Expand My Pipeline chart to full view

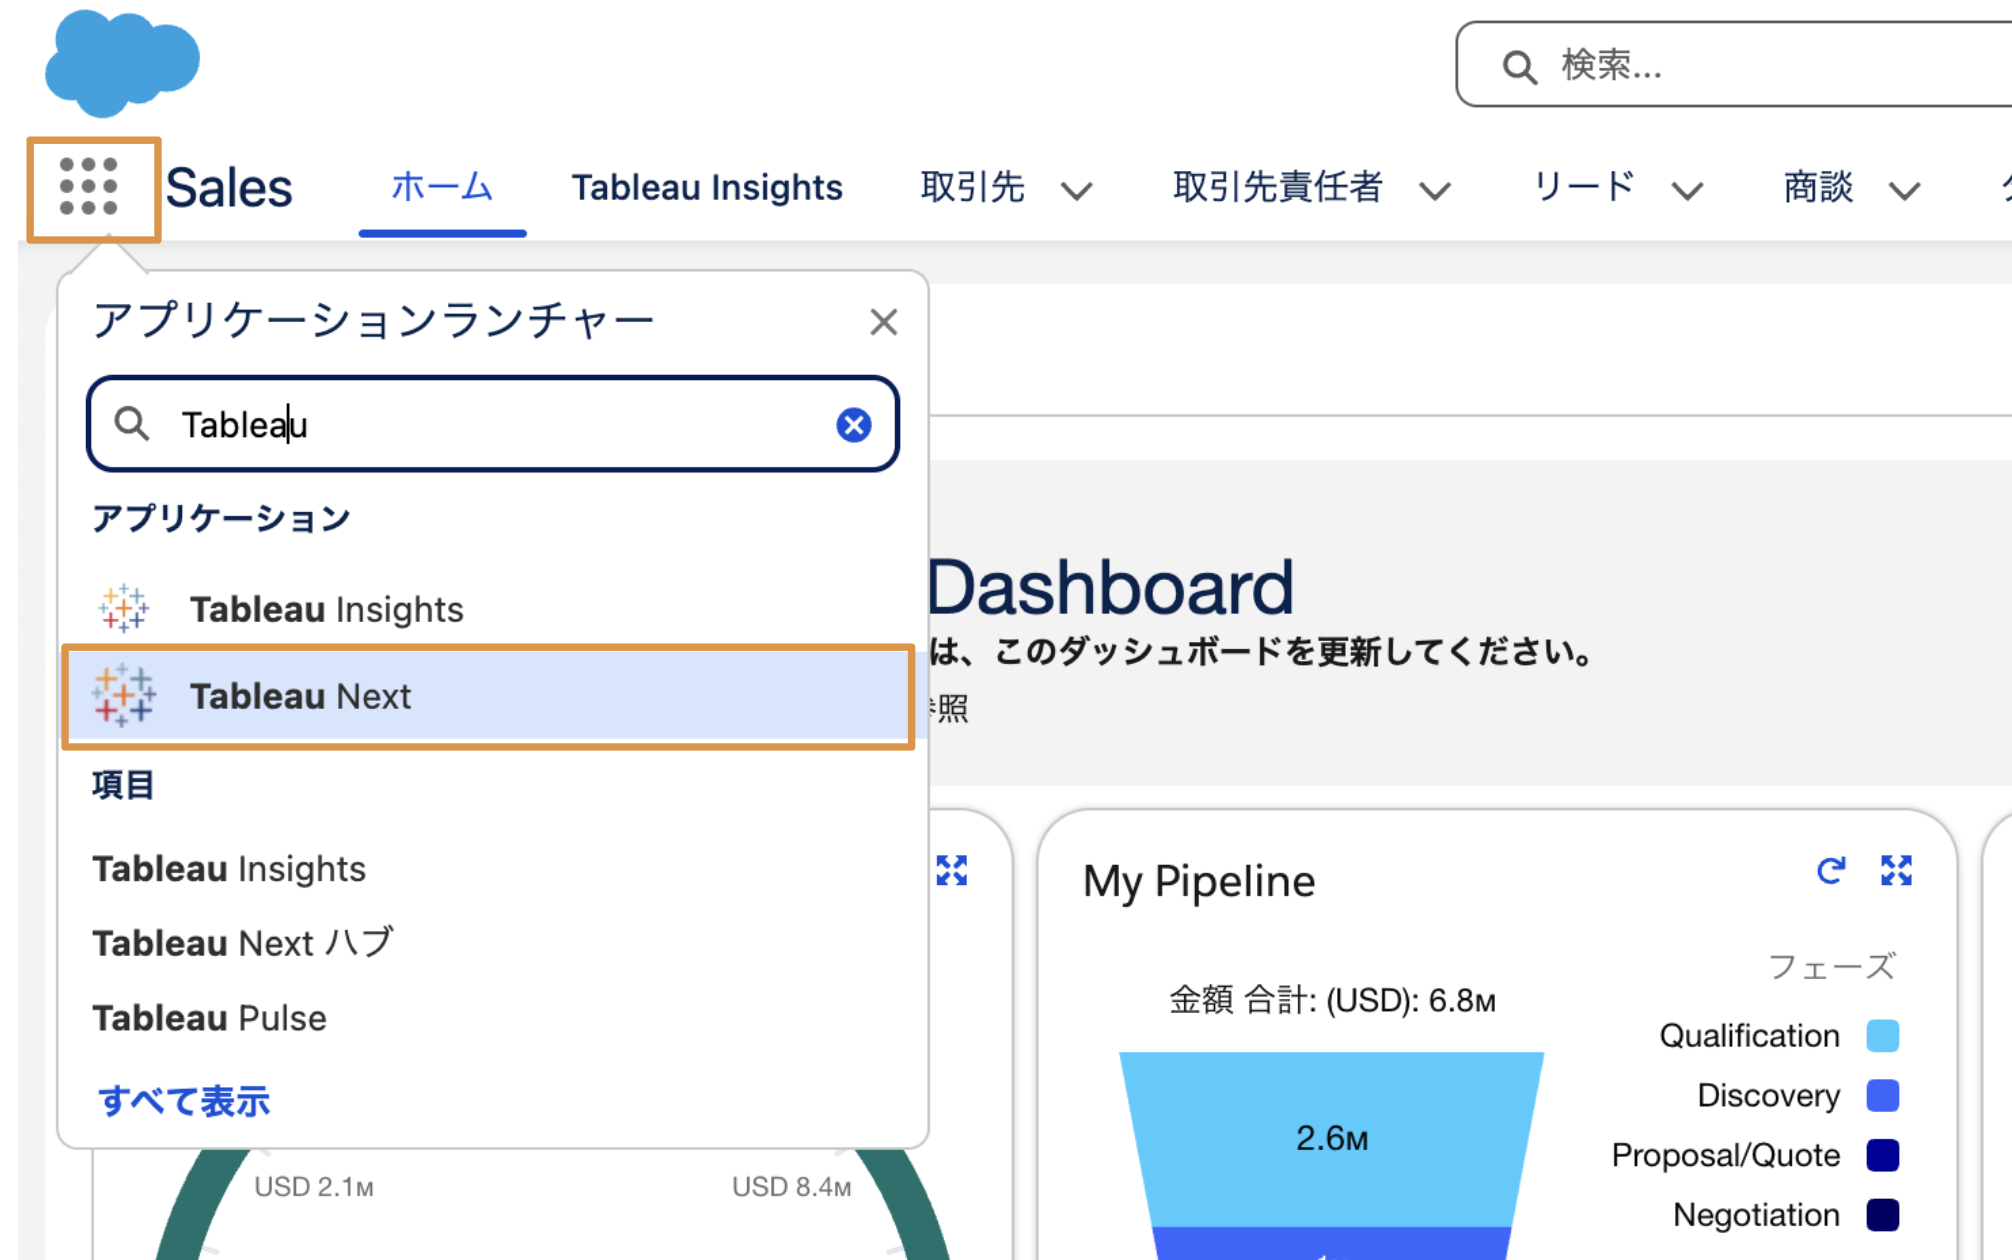click(1895, 871)
